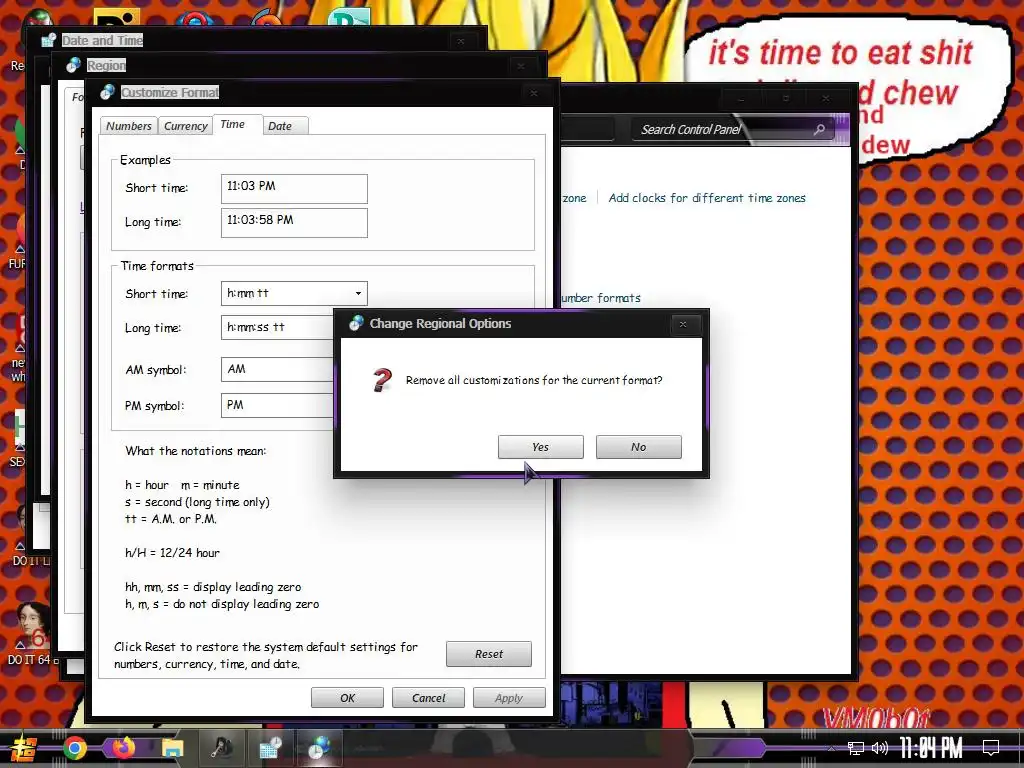Maximize the Control Panel window
1024x768 pixels.
coord(786,99)
